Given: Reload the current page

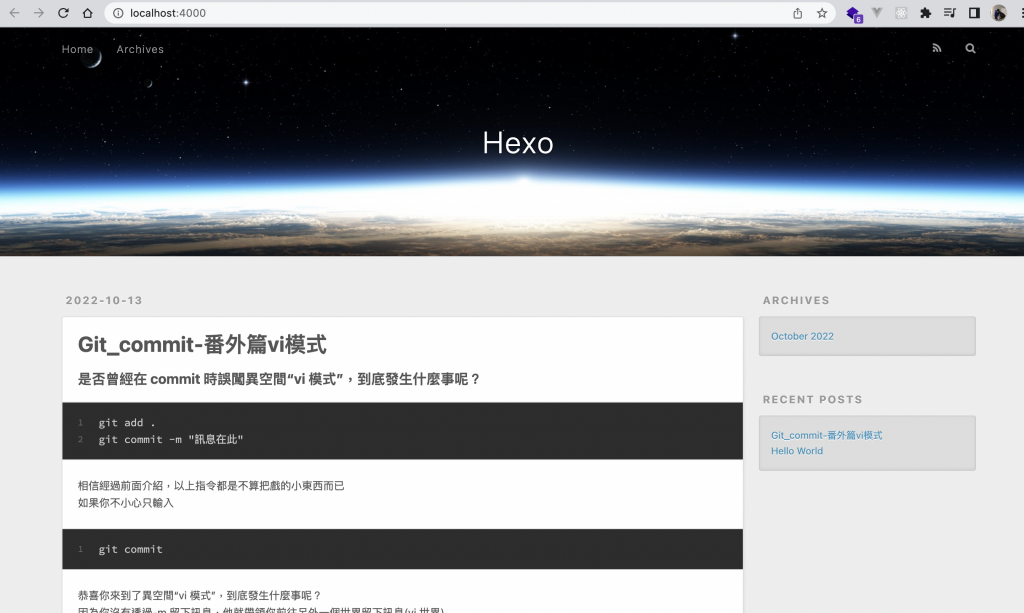Looking at the screenshot, I should (63, 13).
